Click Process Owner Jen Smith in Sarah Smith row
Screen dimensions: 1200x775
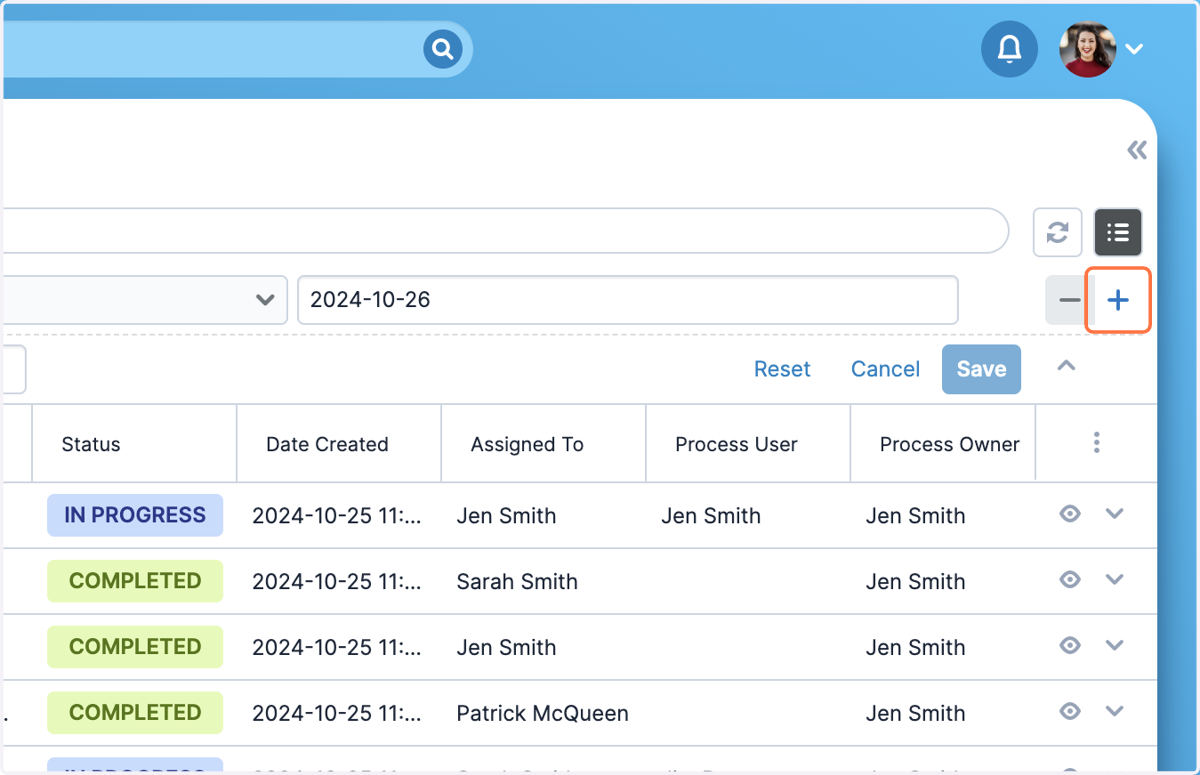(x=915, y=582)
